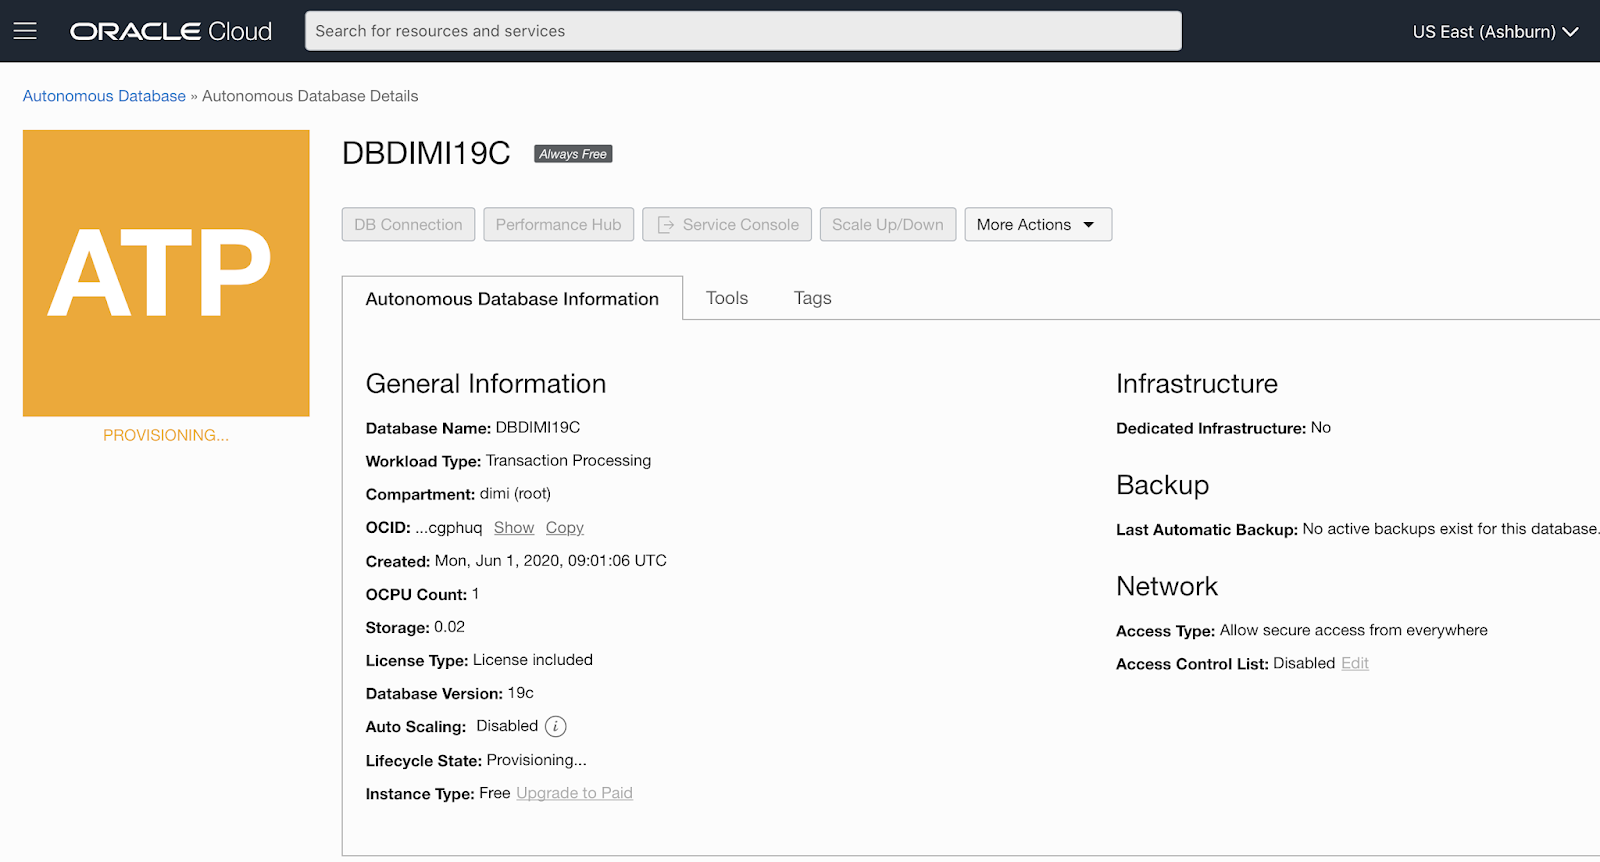1600x862 pixels.
Task: Copy the OCID value
Action: coord(565,528)
